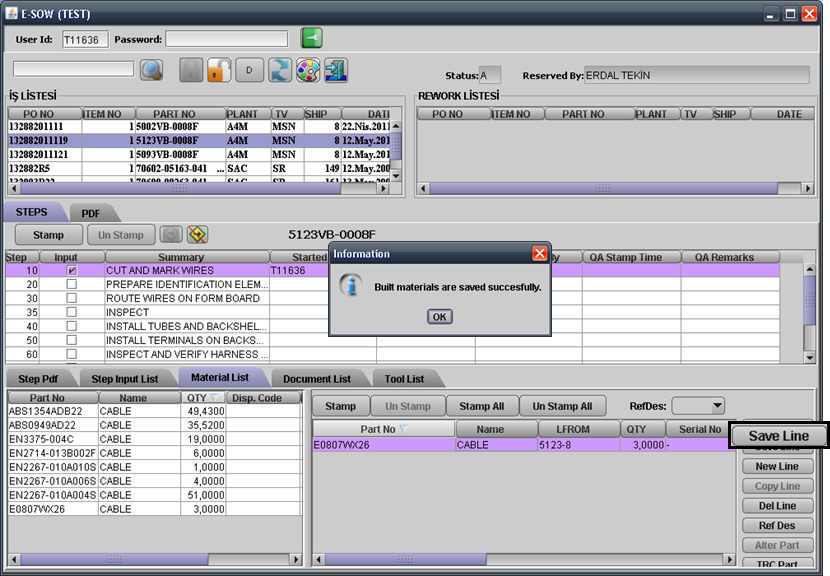Image resolution: width=830 pixels, height=576 pixels.
Task: Click the Stamp button in material panel
Action: (x=340, y=406)
